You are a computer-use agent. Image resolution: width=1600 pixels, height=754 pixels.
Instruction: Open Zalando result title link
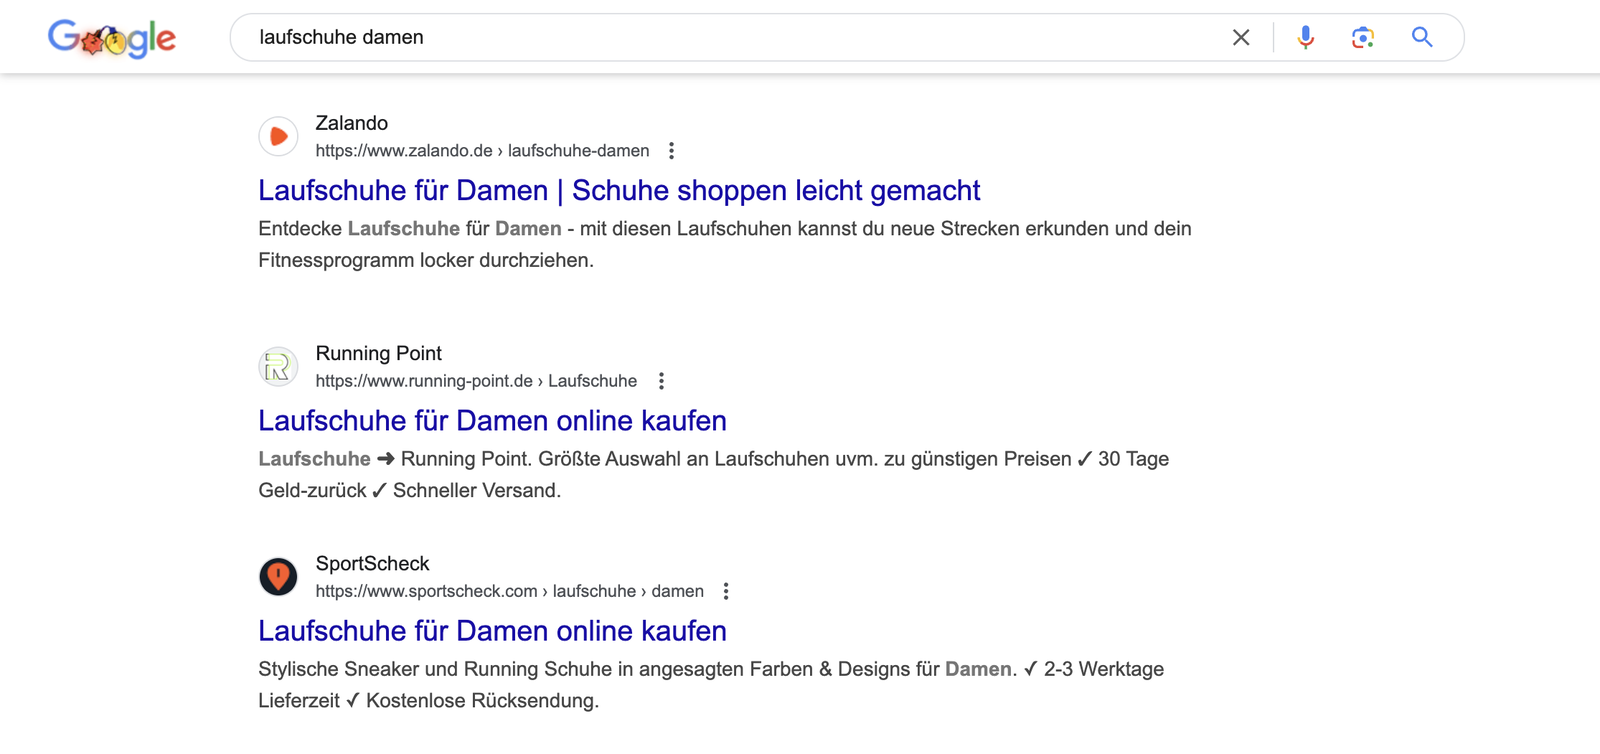pos(619,190)
